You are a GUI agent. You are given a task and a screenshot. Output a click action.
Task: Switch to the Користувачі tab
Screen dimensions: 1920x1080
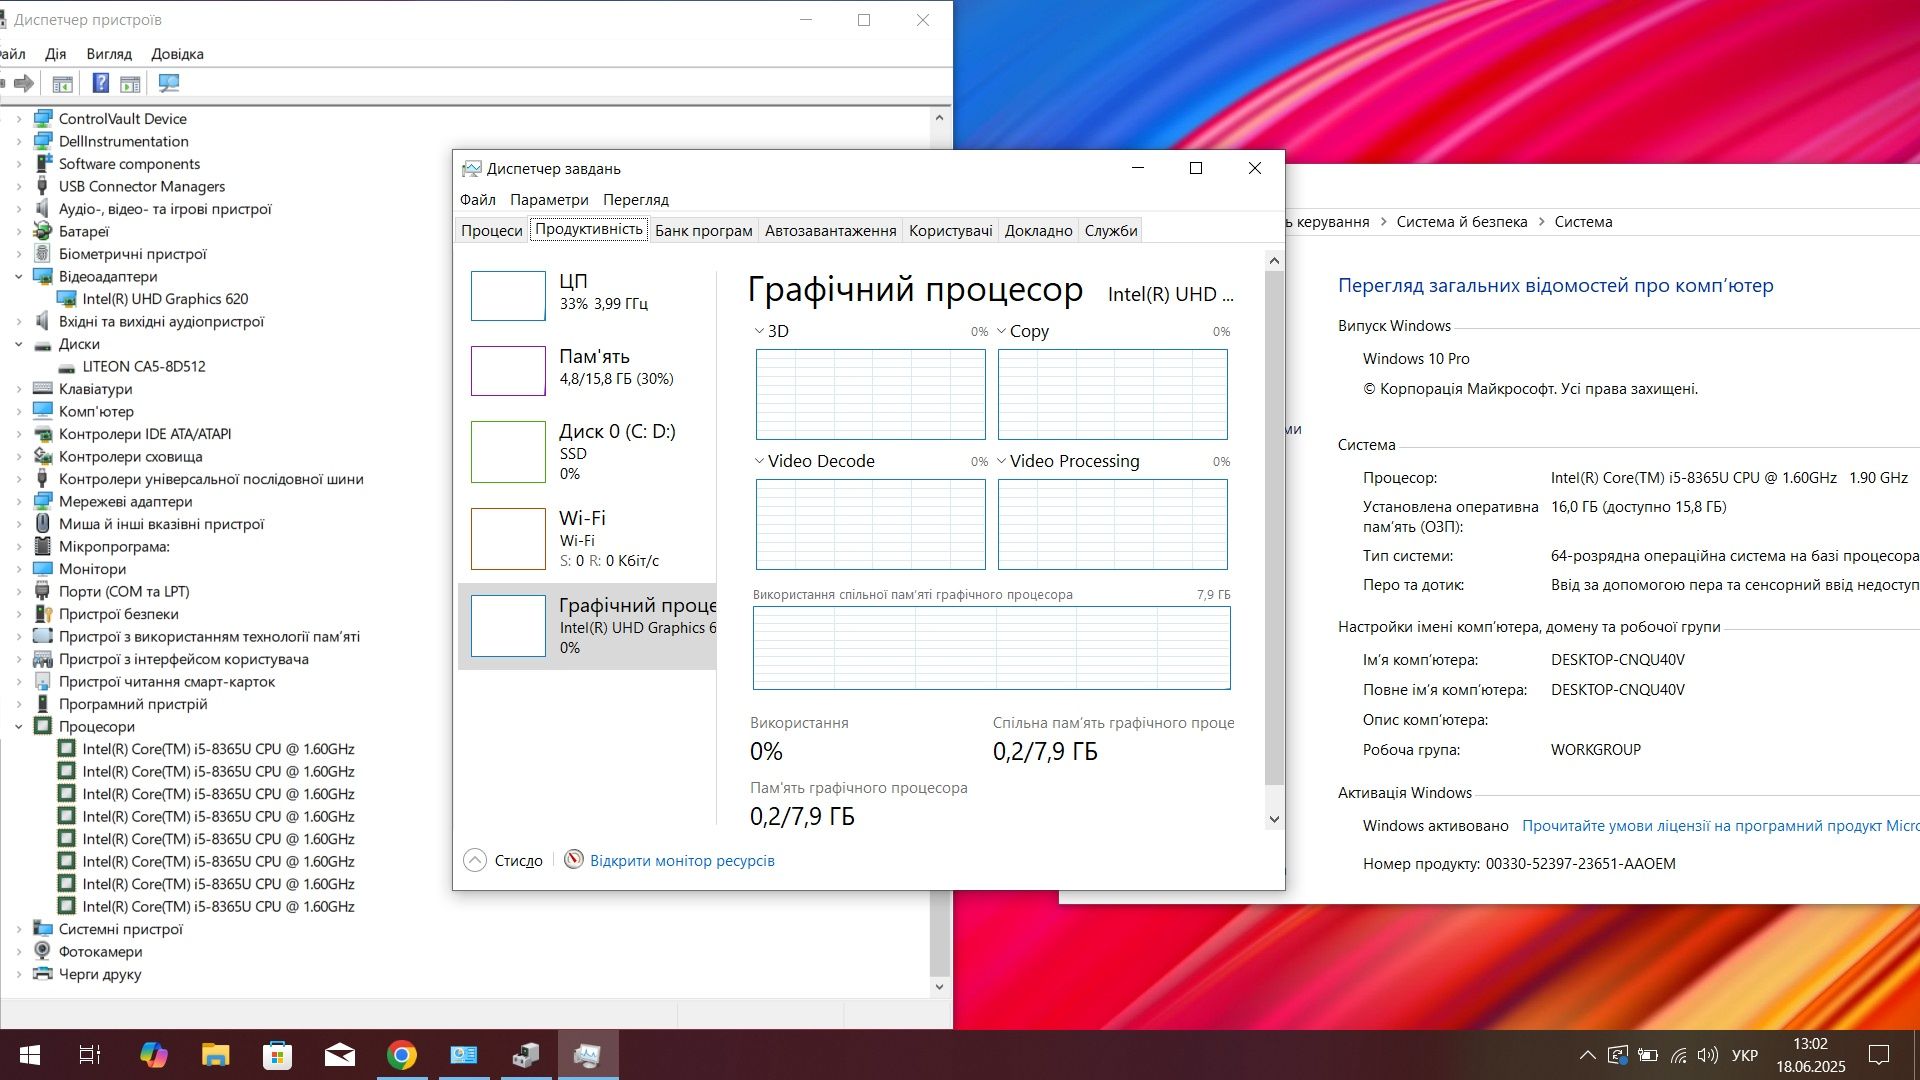pyautogui.click(x=950, y=231)
